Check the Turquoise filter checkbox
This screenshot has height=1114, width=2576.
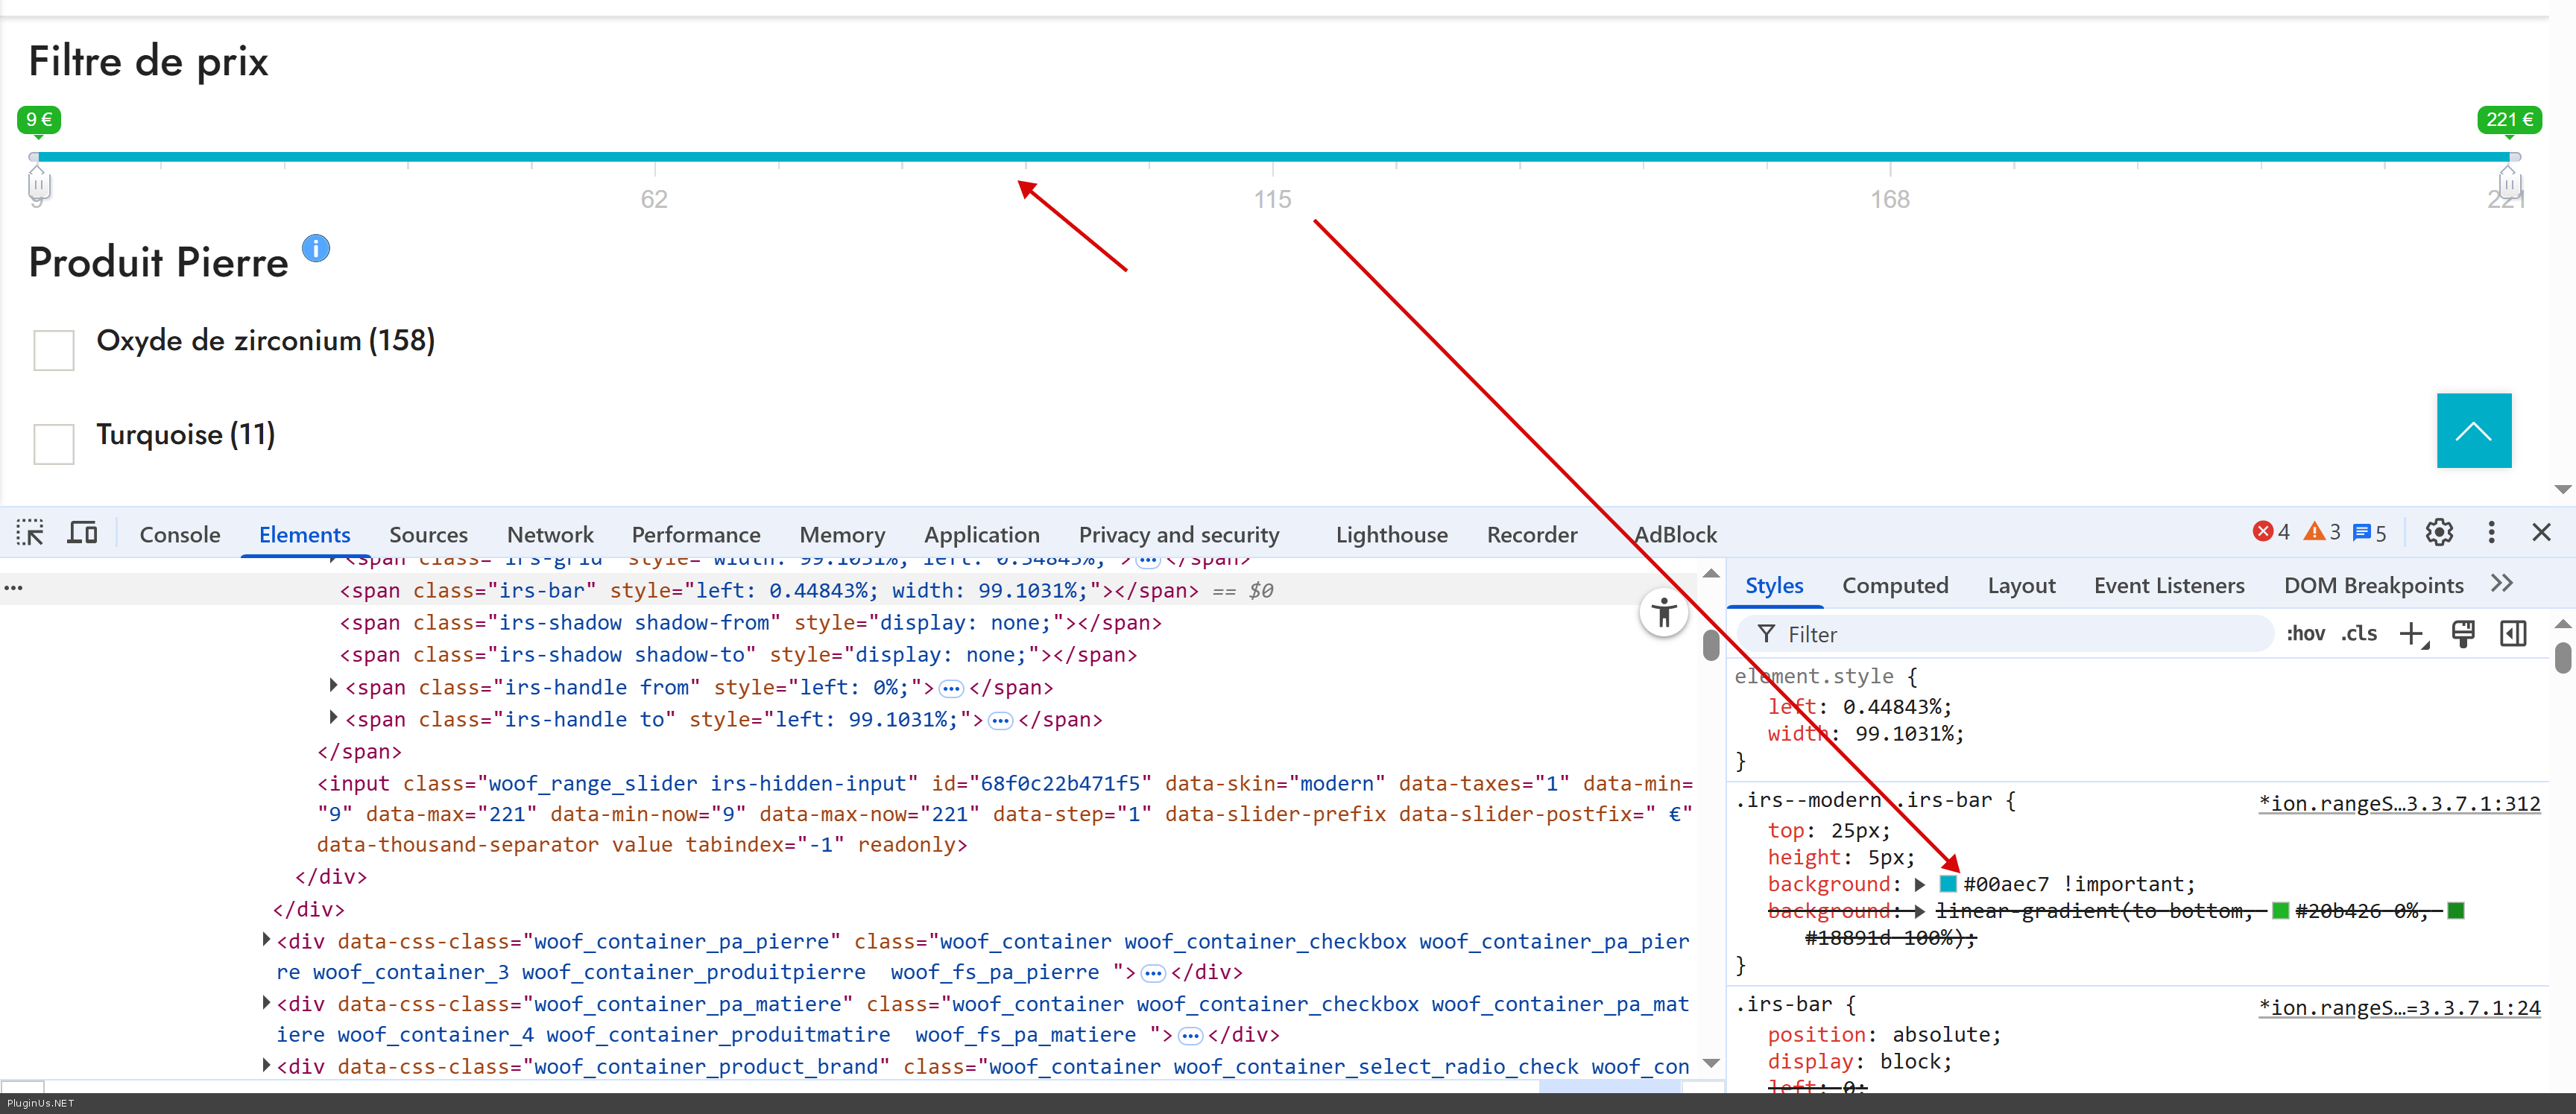pyautogui.click(x=54, y=444)
